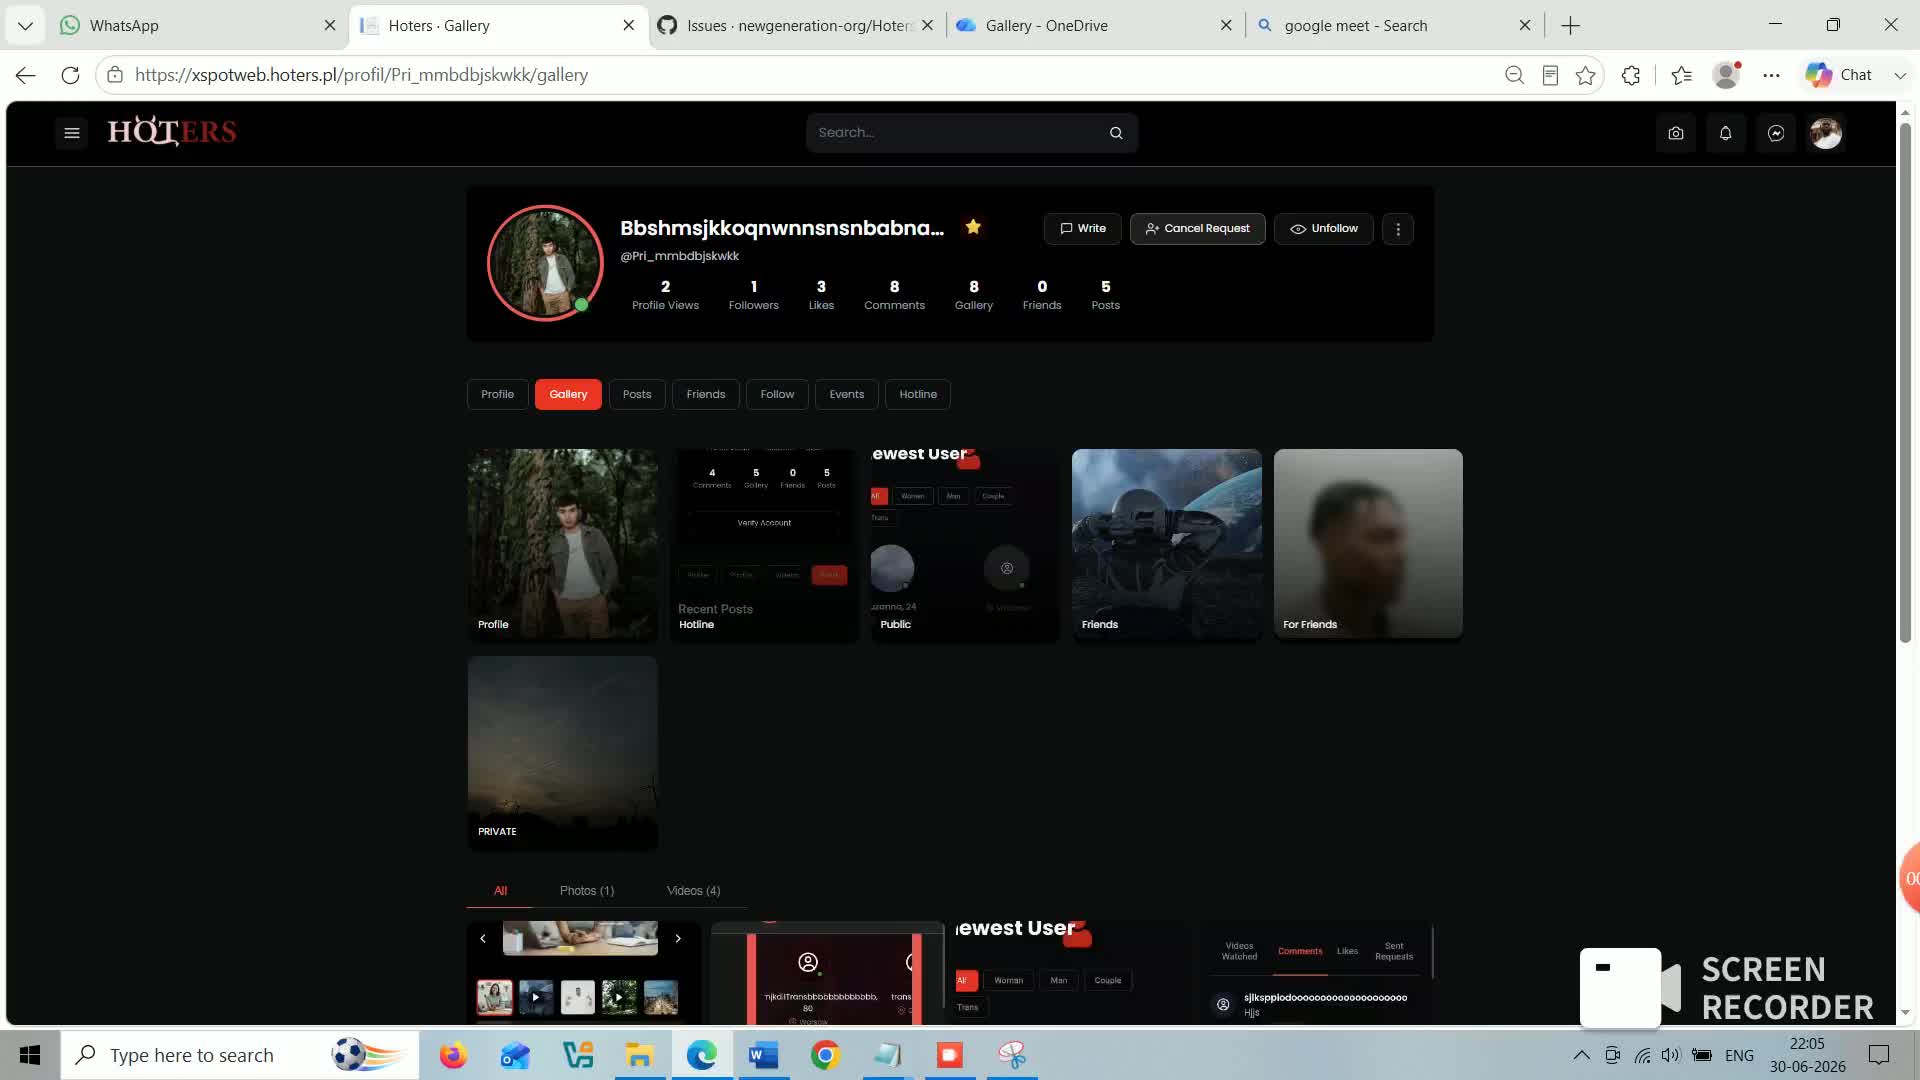1920x1080 pixels.
Task: Switch to the Gallery - OneDrive browser tab
Action: [x=1095, y=26]
